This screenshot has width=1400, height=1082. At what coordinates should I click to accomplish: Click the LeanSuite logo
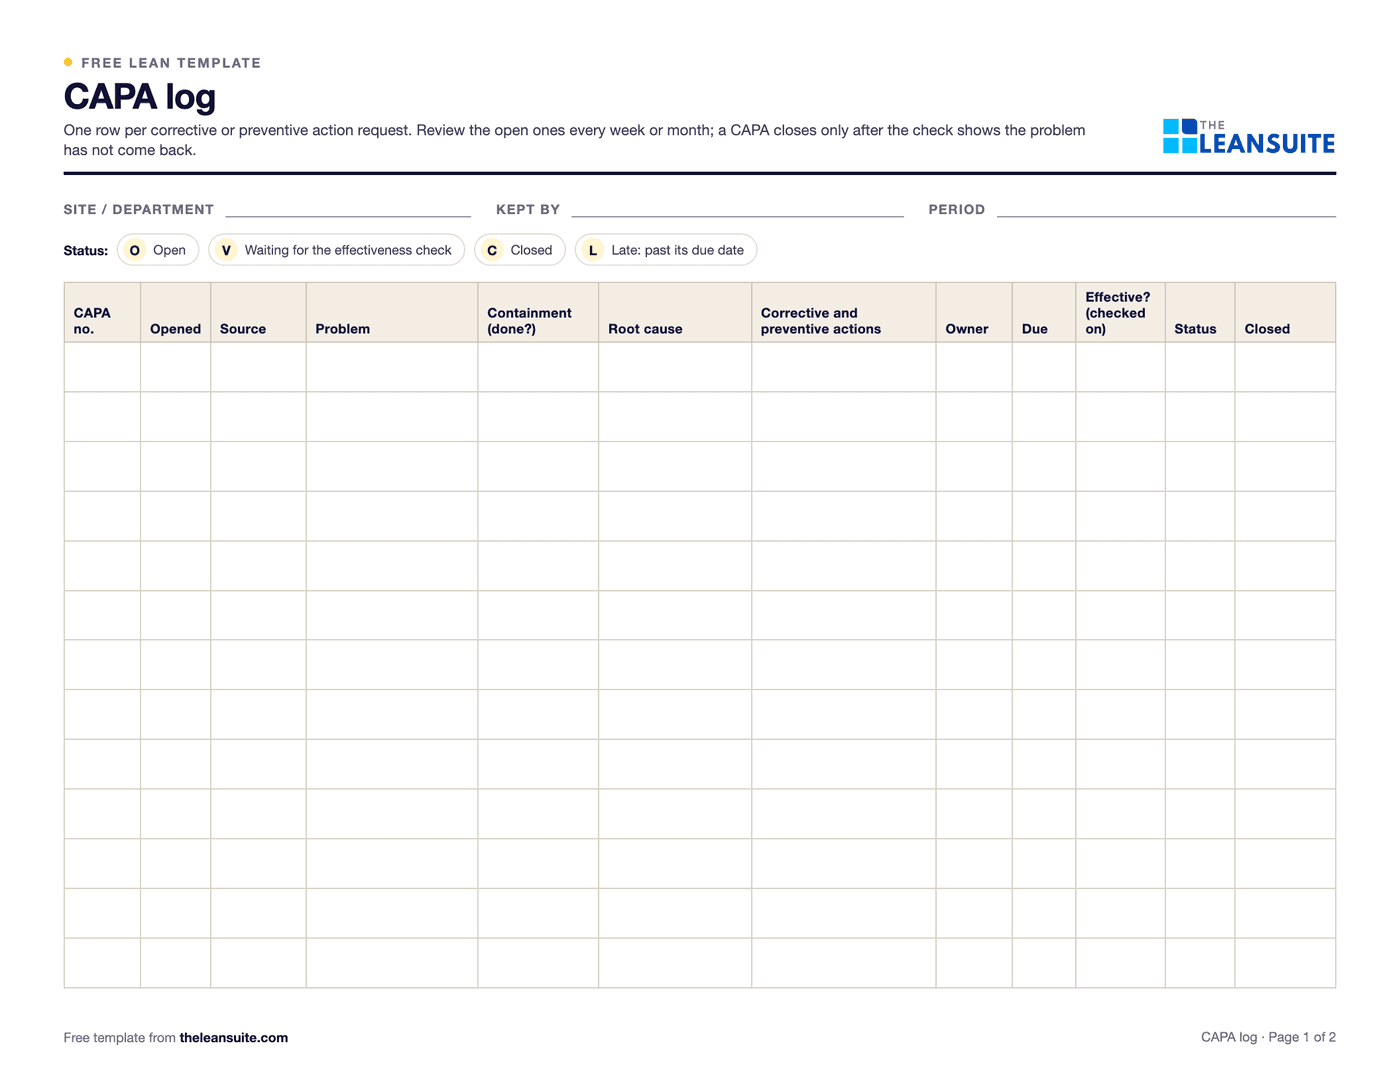point(1249,137)
